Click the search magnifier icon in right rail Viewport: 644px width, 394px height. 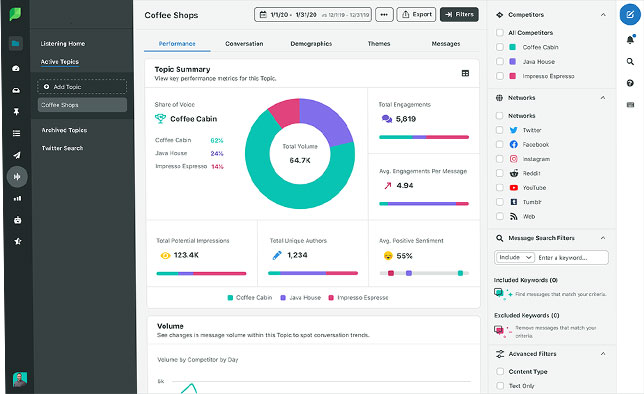click(x=630, y=62)
